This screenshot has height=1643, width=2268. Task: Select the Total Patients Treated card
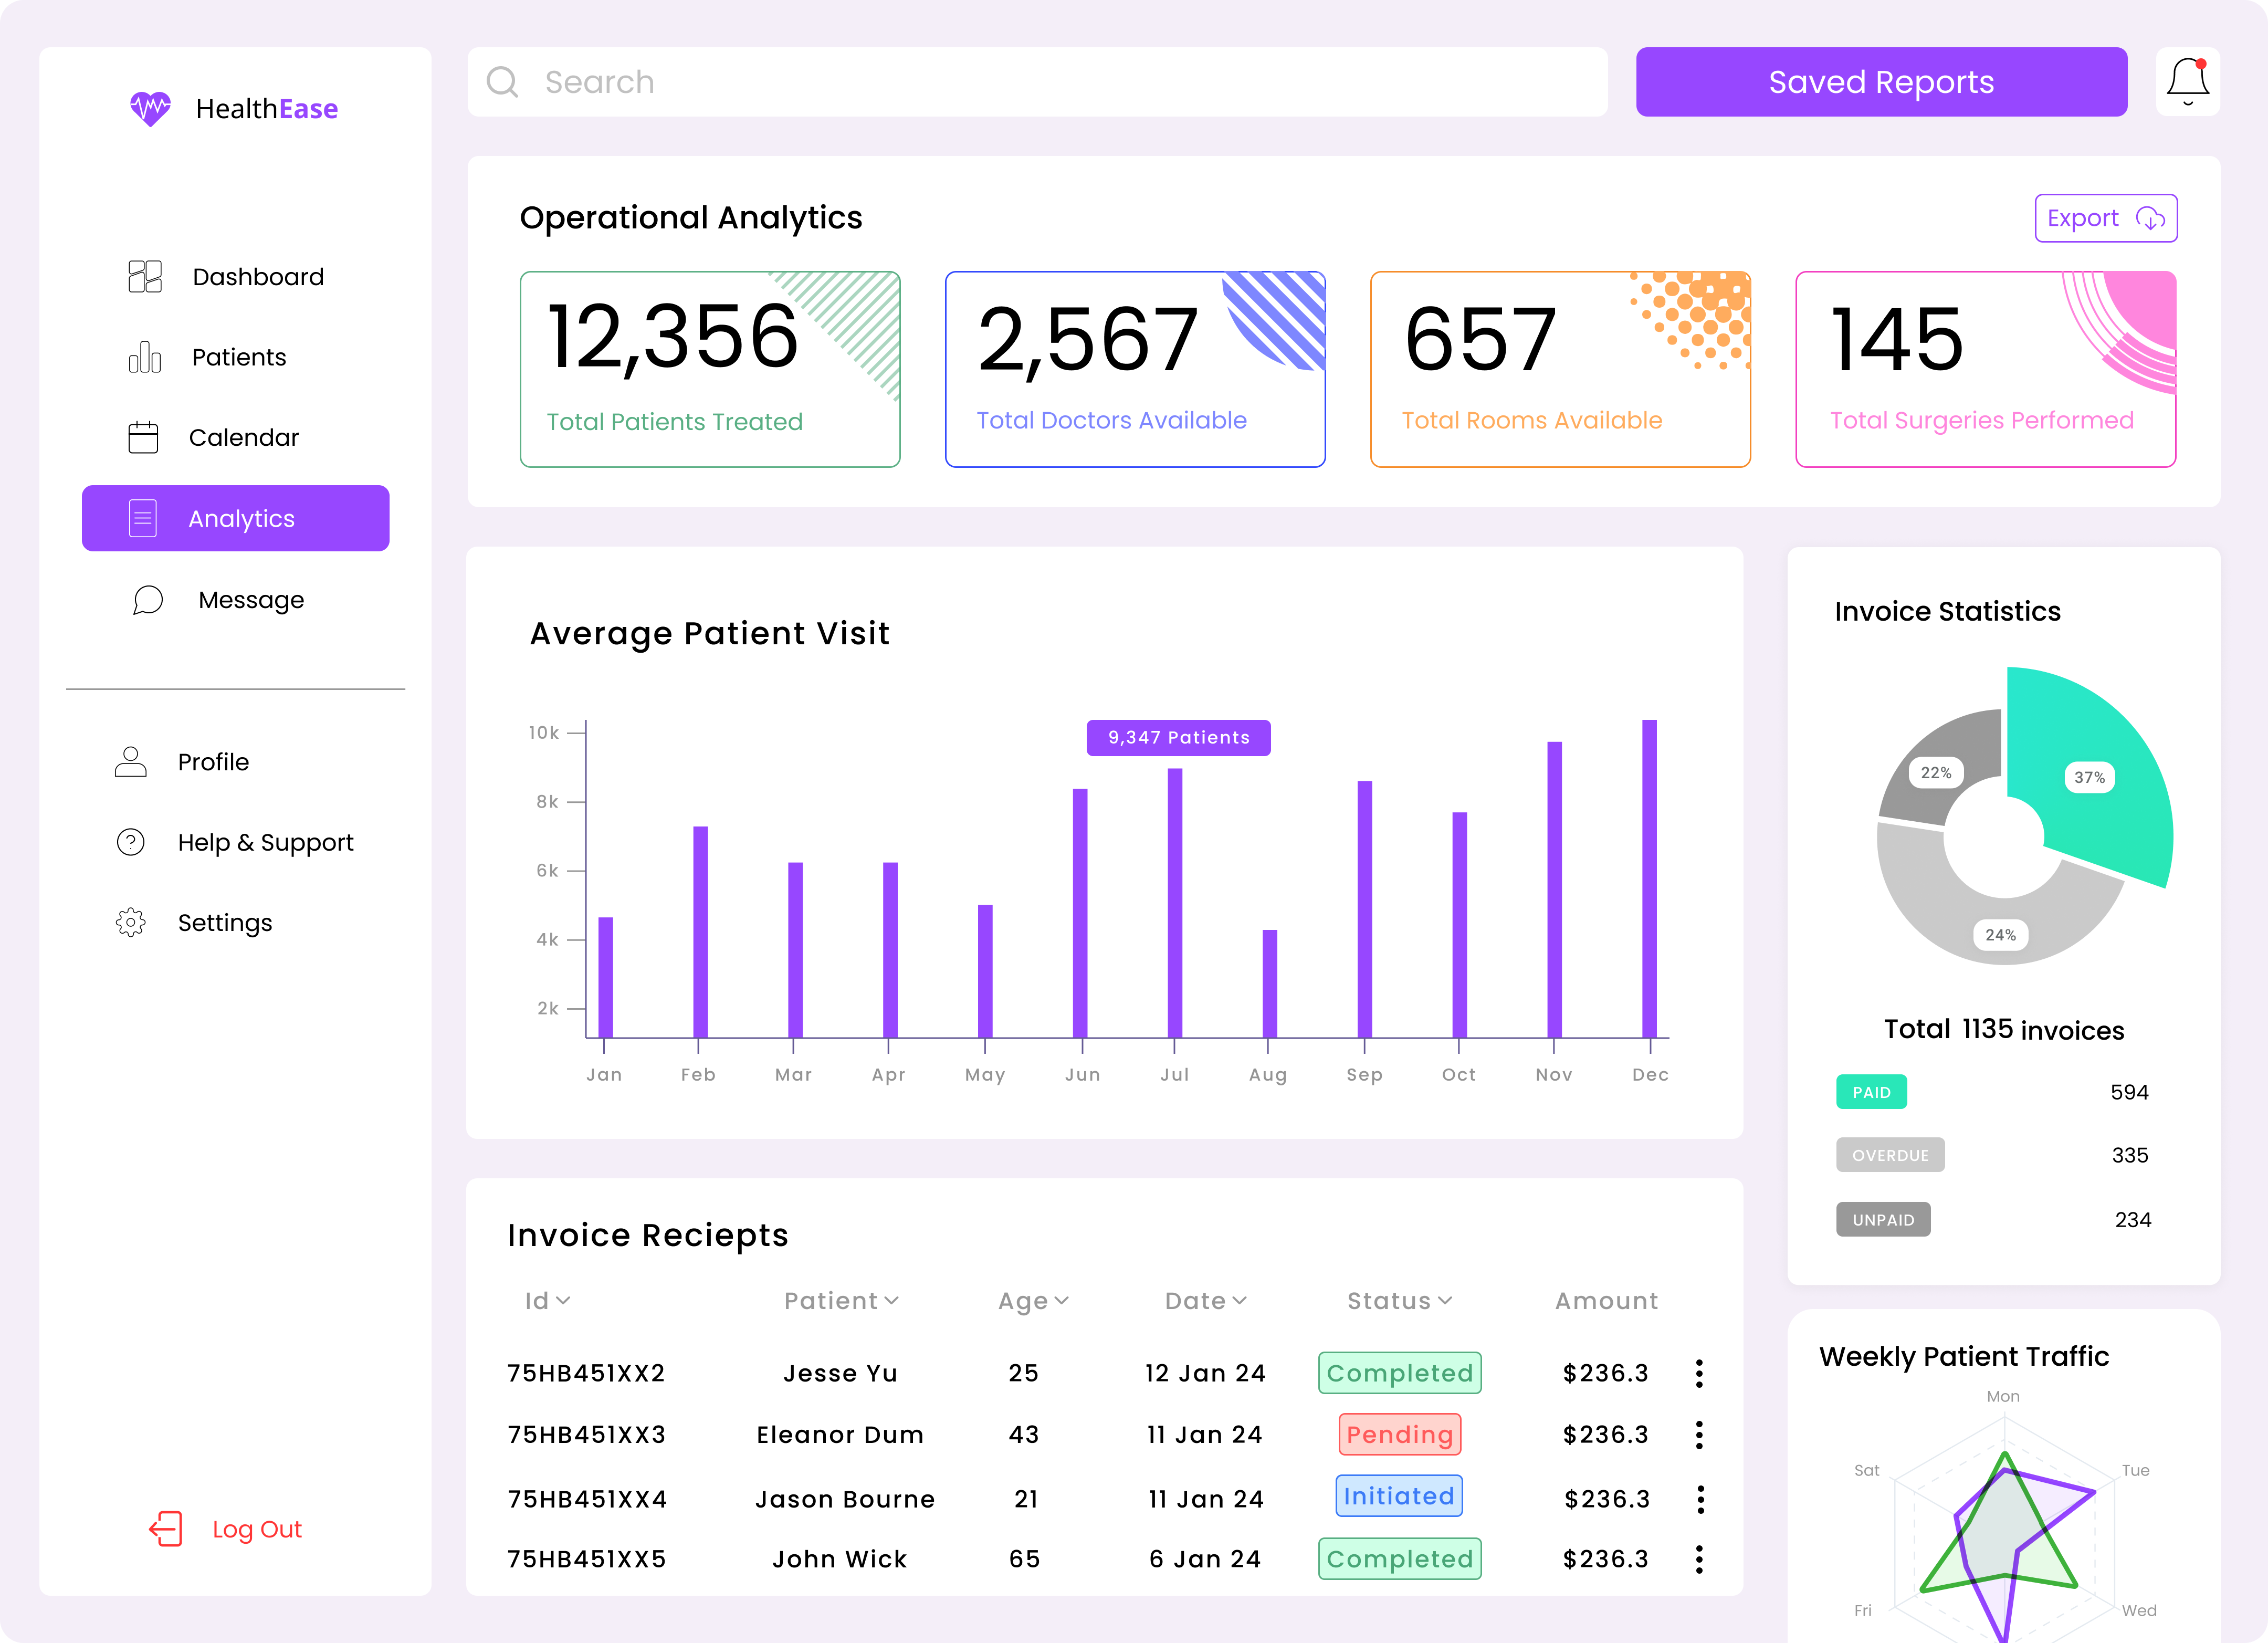point(710,369)
